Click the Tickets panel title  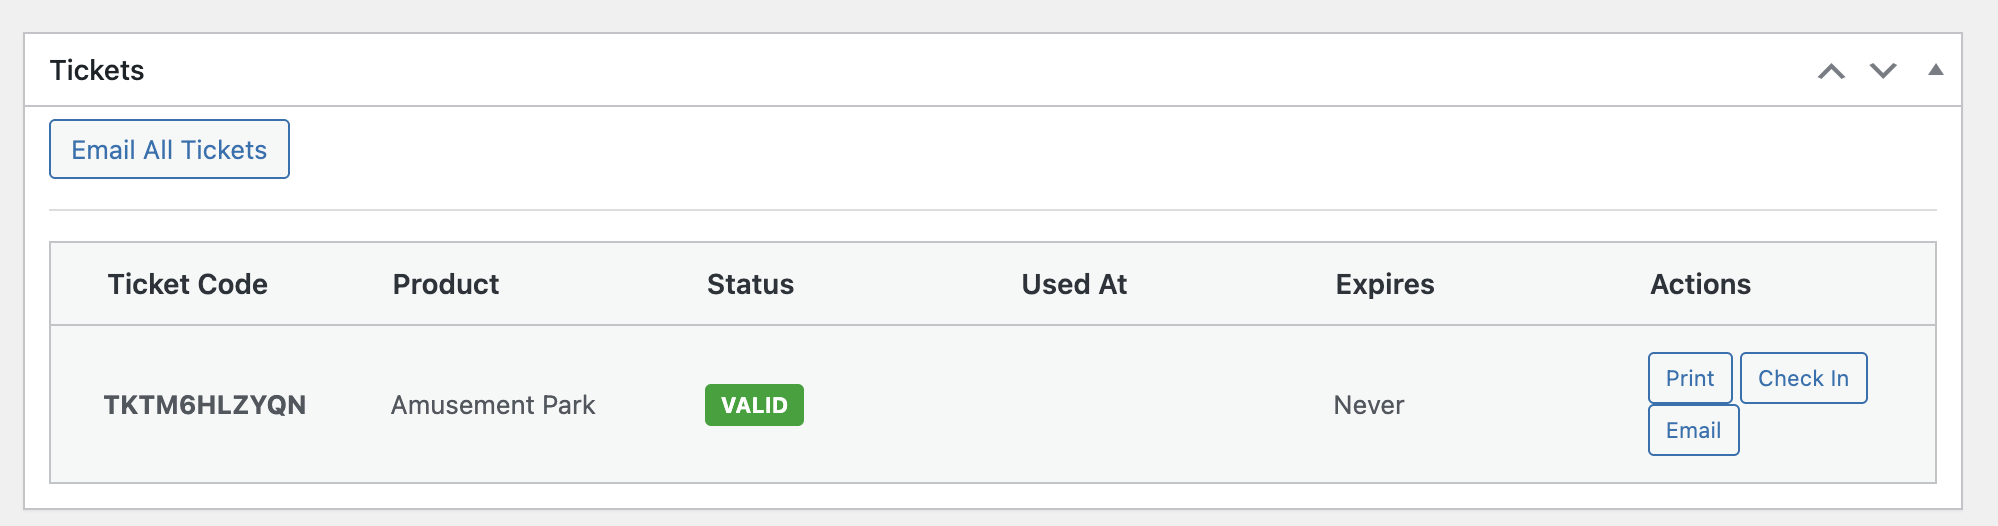97,70
